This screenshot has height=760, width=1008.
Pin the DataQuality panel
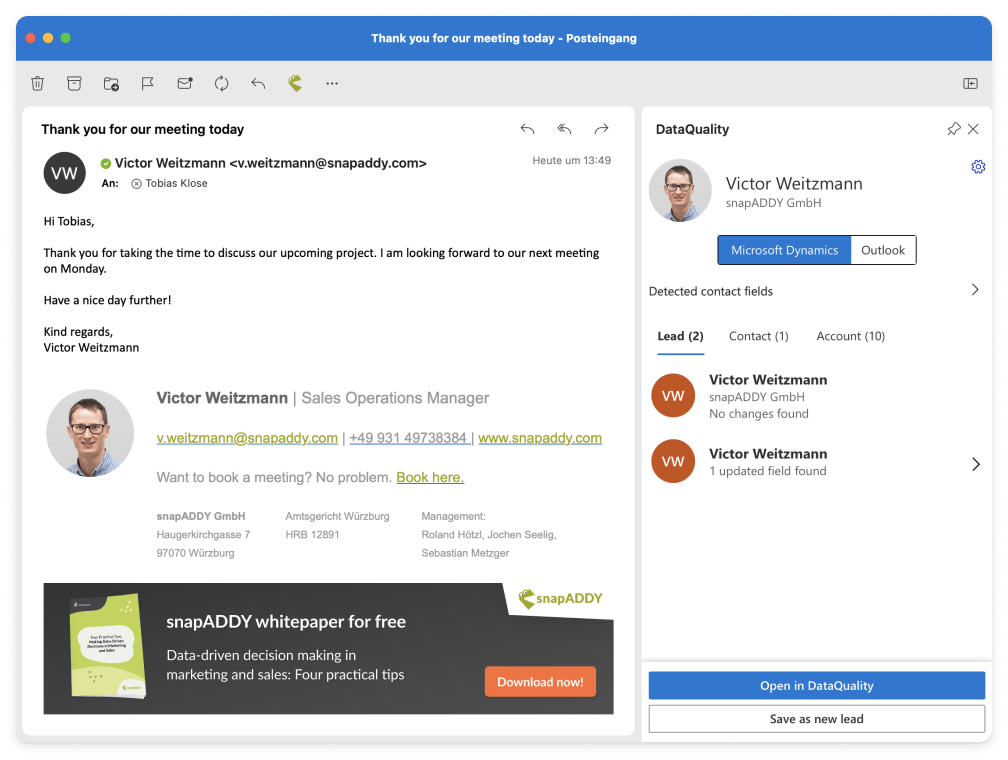pyautogui.click(x=954, y=129)
